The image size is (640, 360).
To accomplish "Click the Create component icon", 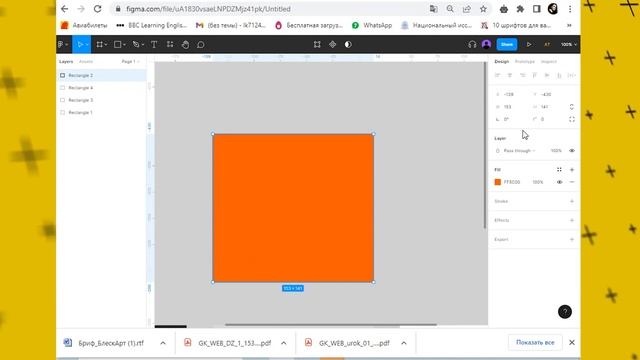I will [333, 44].
